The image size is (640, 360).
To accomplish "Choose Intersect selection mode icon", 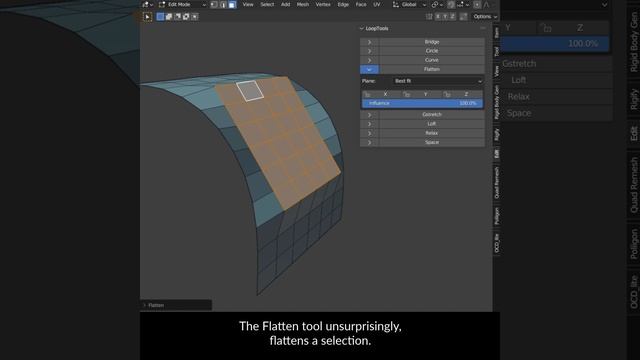I will tap(195, 16).
